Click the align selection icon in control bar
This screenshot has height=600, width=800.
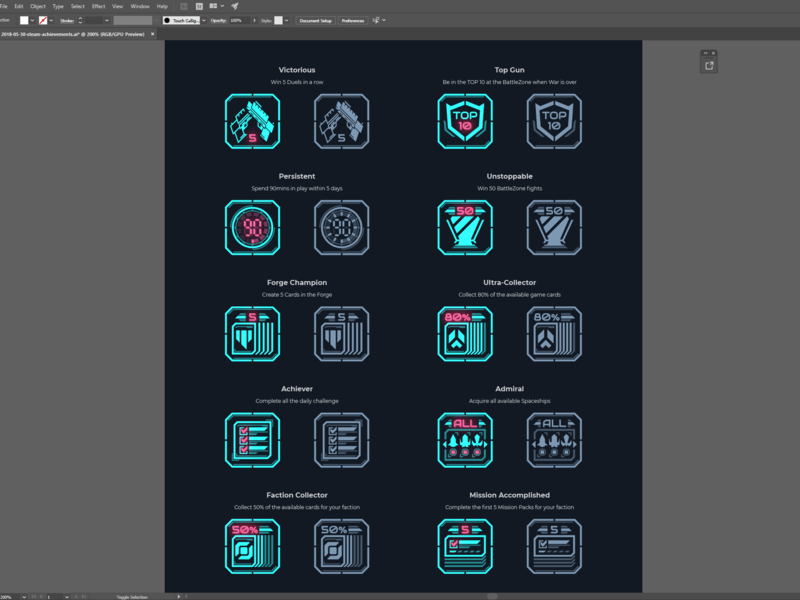[376, 20]
